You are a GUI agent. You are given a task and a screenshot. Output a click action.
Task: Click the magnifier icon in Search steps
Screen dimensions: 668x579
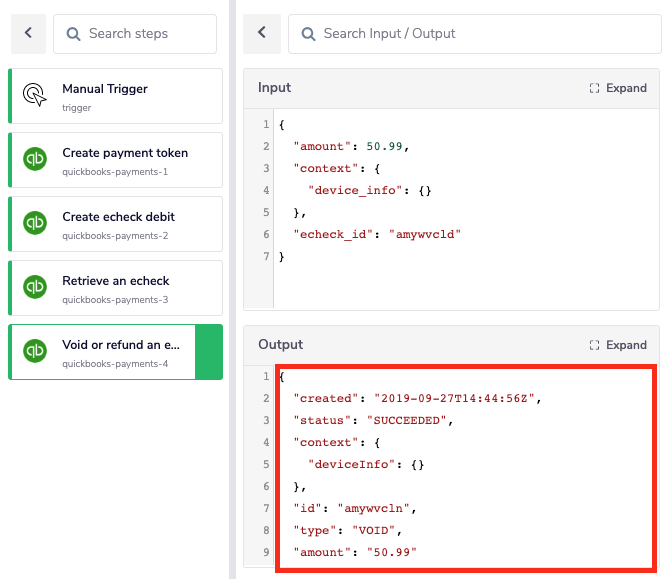[x=73, y=34]
